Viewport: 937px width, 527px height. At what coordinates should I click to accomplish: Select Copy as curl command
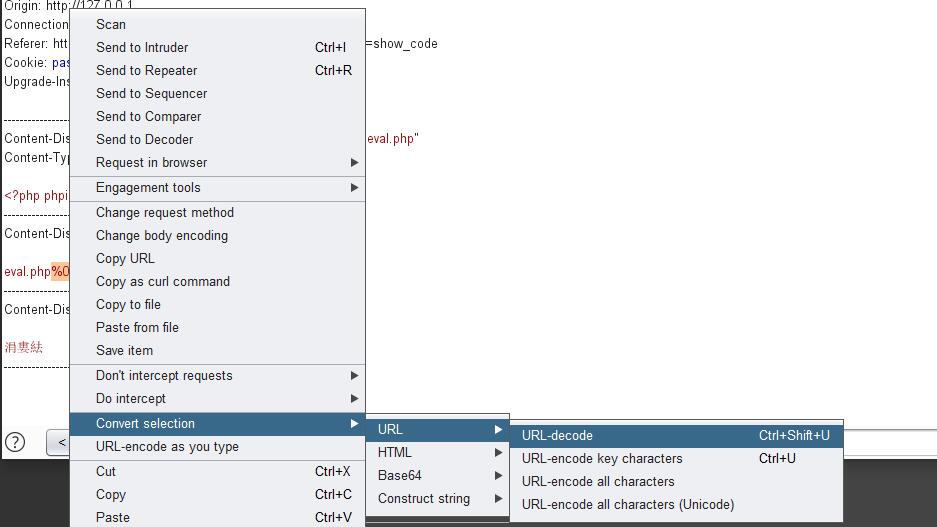click(x=163, y=281)
